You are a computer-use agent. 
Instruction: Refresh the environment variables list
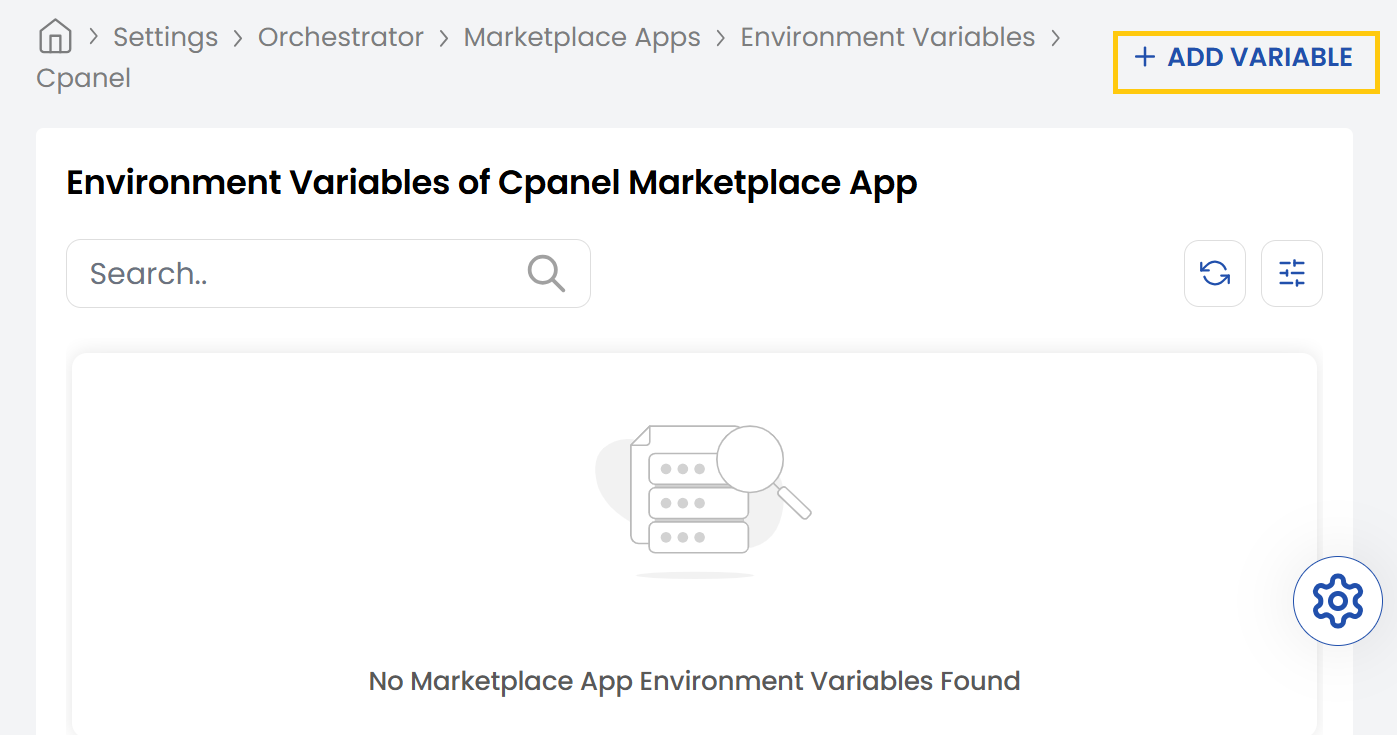point(1214,273)
